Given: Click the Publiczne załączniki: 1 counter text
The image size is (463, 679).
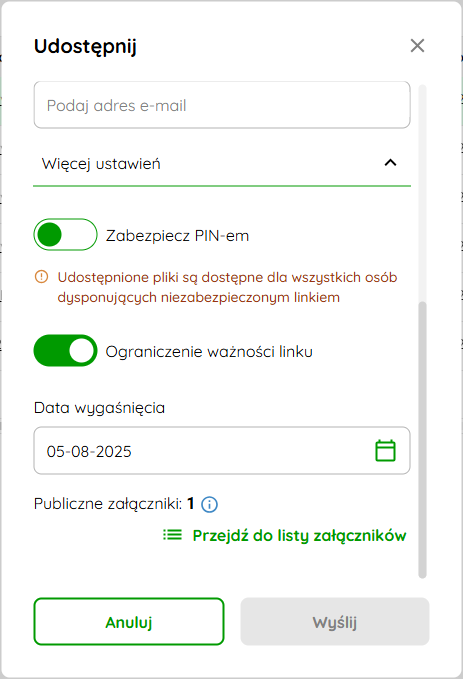Looking at the screenshot, I should coord(114,504).
